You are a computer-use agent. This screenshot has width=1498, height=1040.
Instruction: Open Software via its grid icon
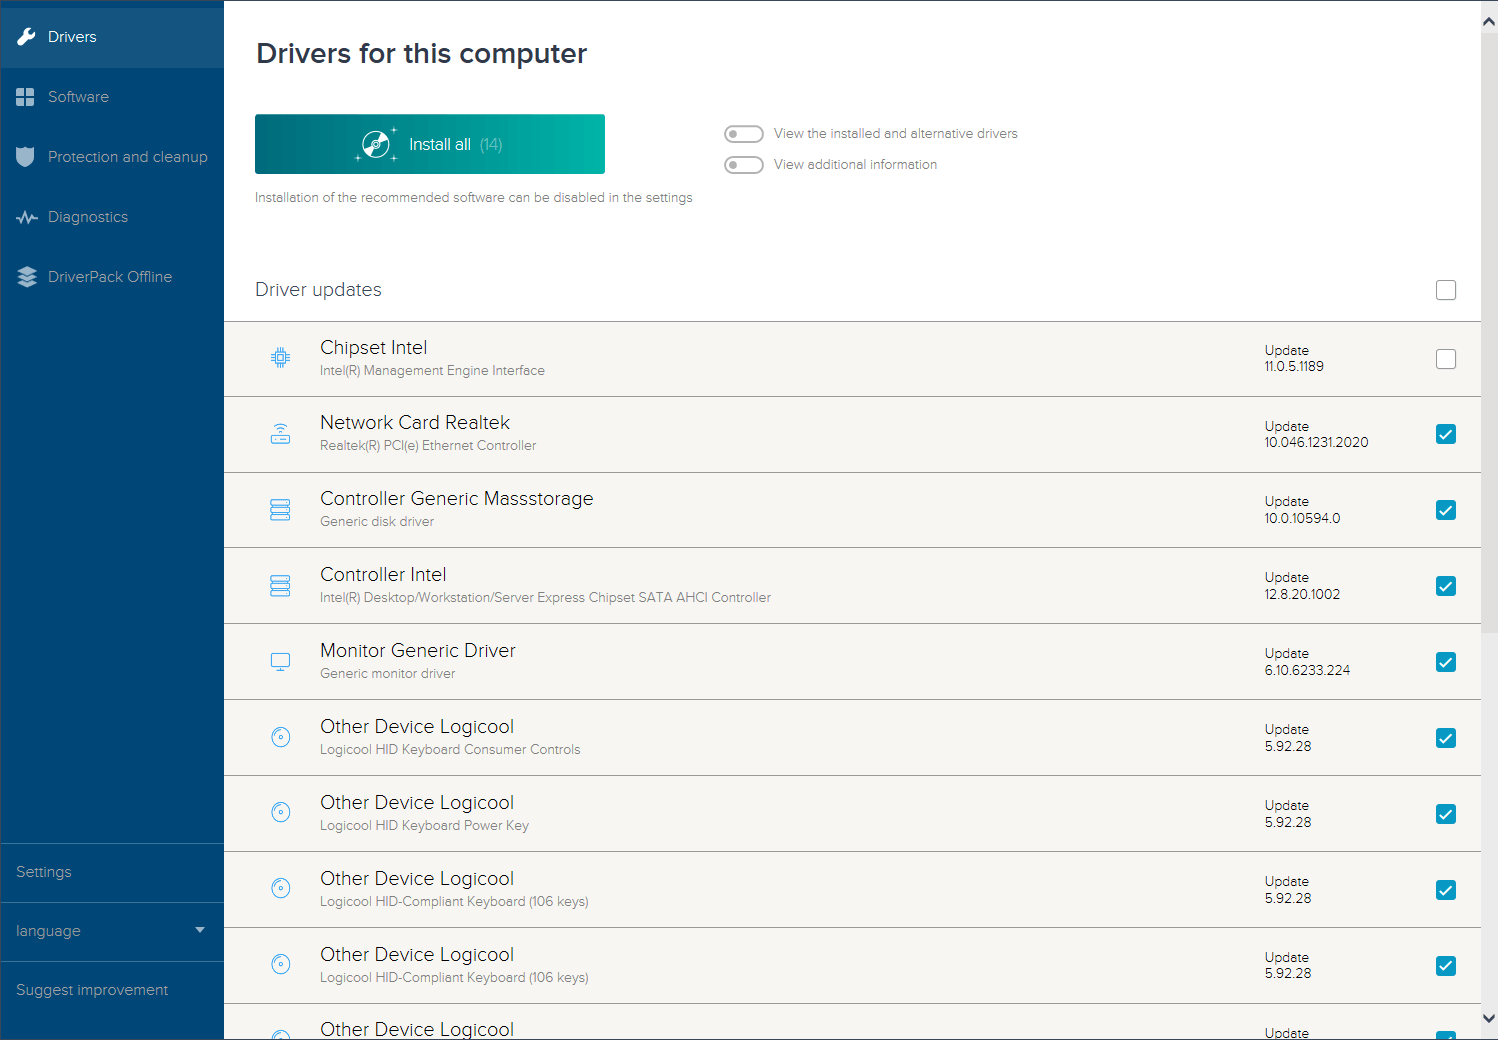click(x=26, y=96)
